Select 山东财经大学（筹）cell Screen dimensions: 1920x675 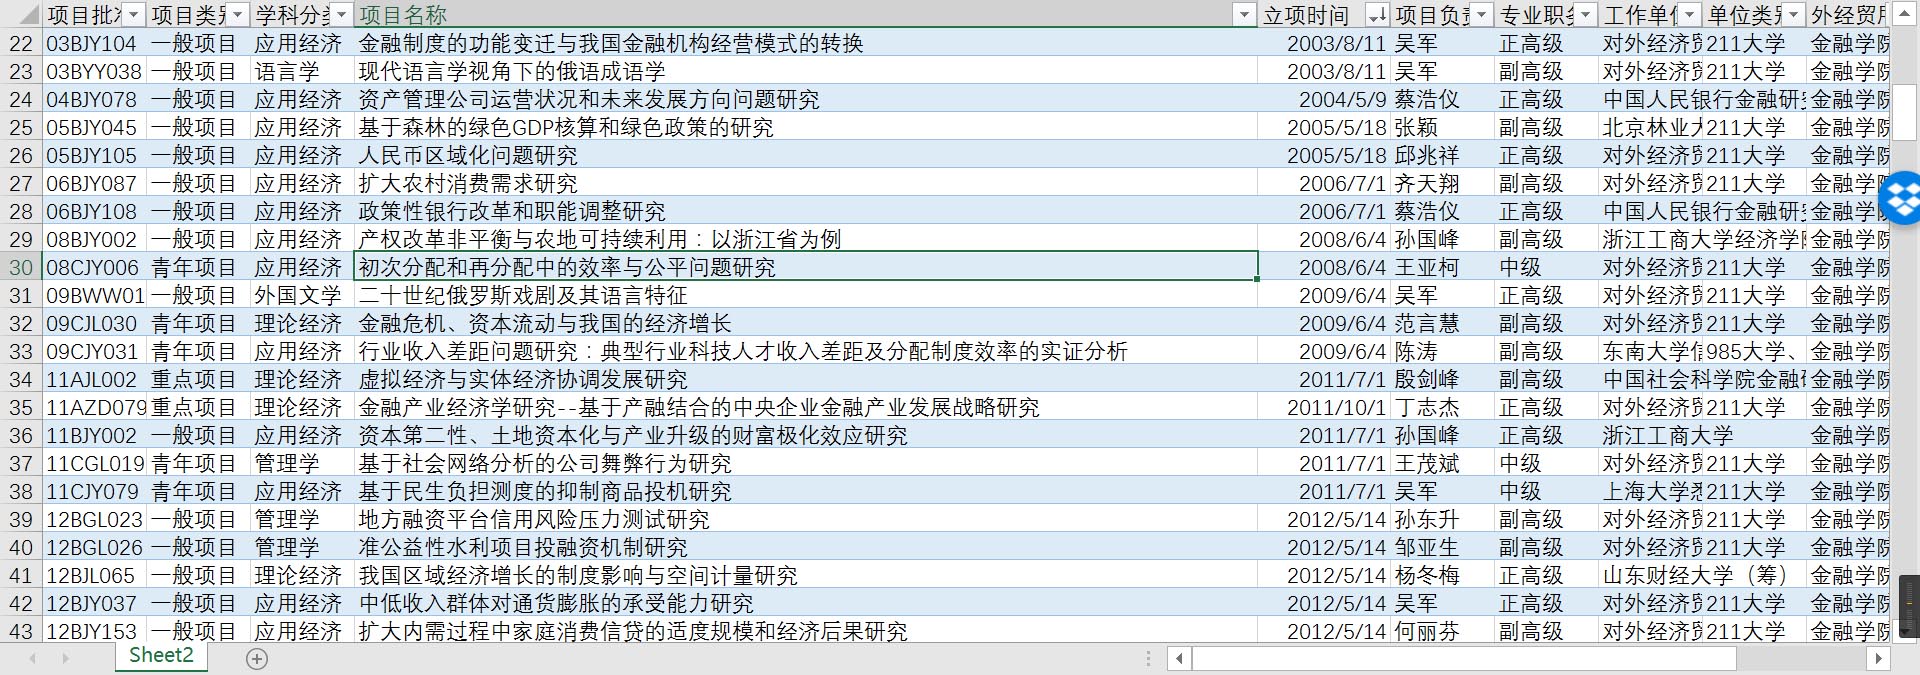[x=1651, y=575]
